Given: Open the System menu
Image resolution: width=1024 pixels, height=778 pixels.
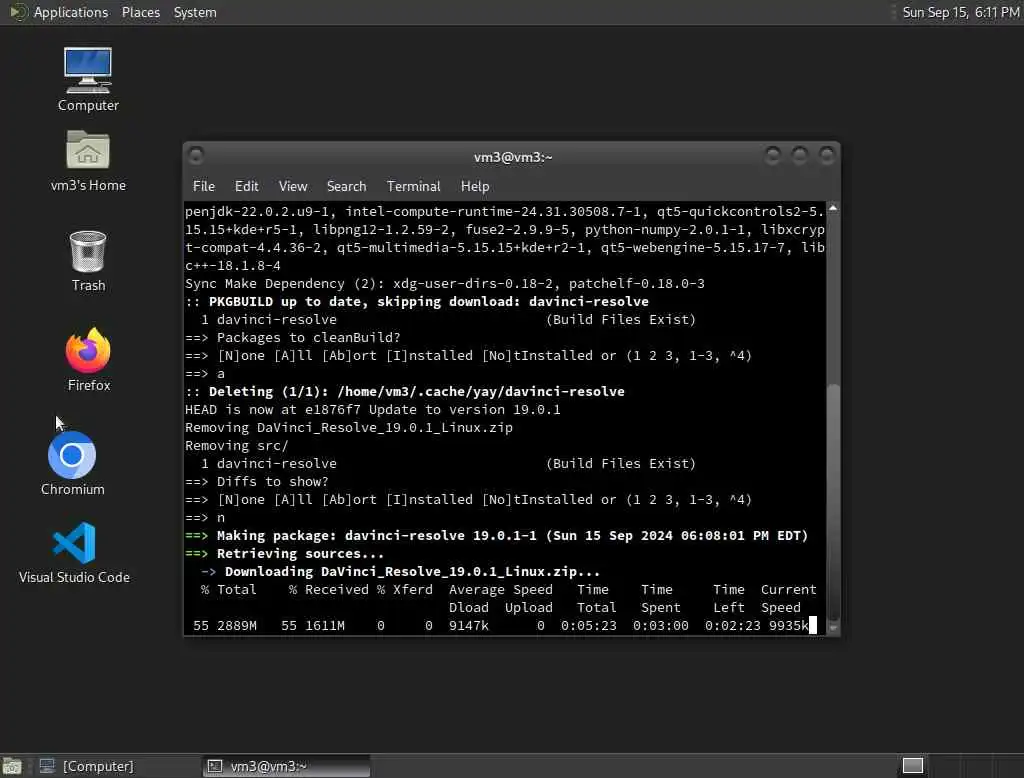Looking at the screenshot, I should click(195, 12).
